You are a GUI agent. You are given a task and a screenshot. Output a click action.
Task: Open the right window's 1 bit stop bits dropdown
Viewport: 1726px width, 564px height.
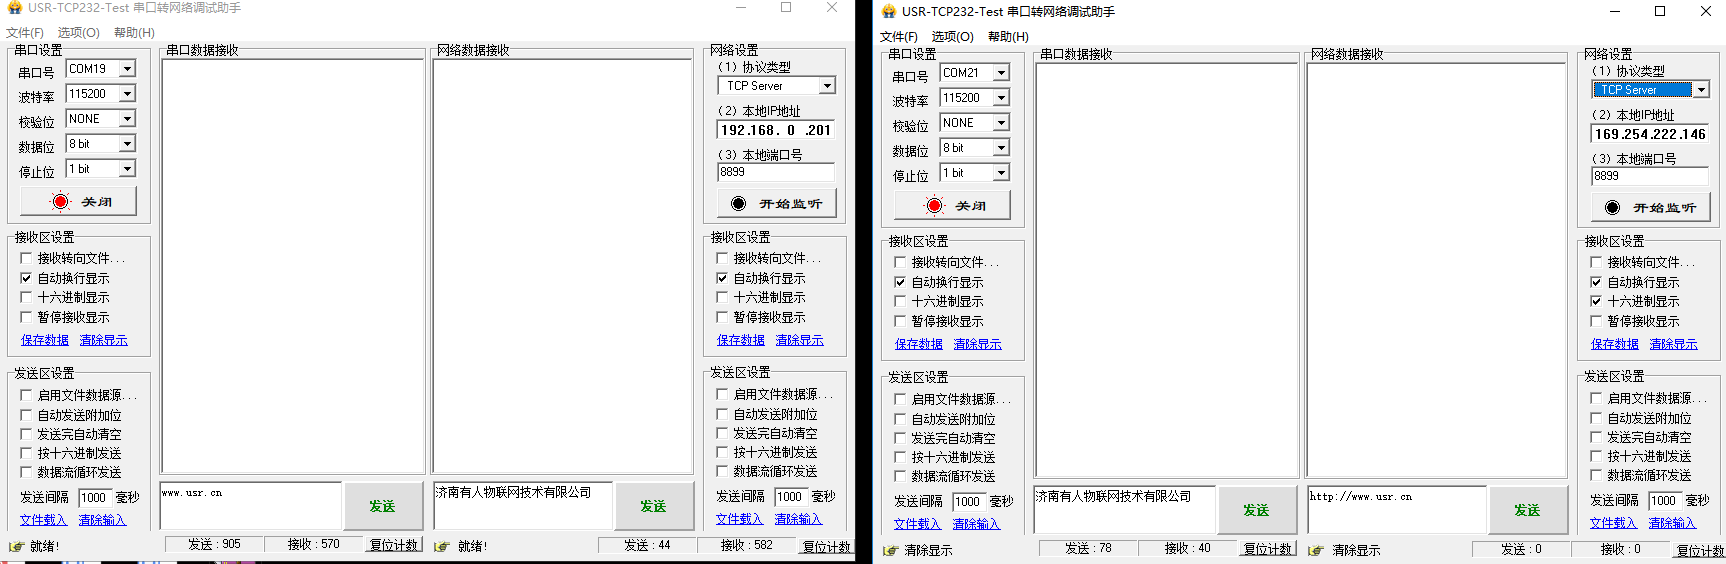click(x=1001, y=173)
